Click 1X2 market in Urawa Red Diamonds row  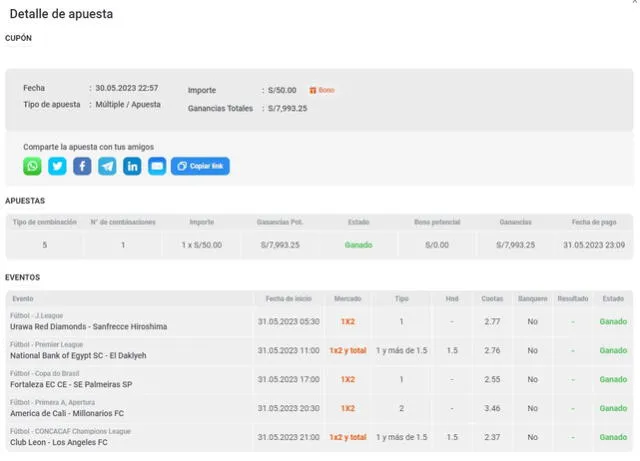[348, 322]
